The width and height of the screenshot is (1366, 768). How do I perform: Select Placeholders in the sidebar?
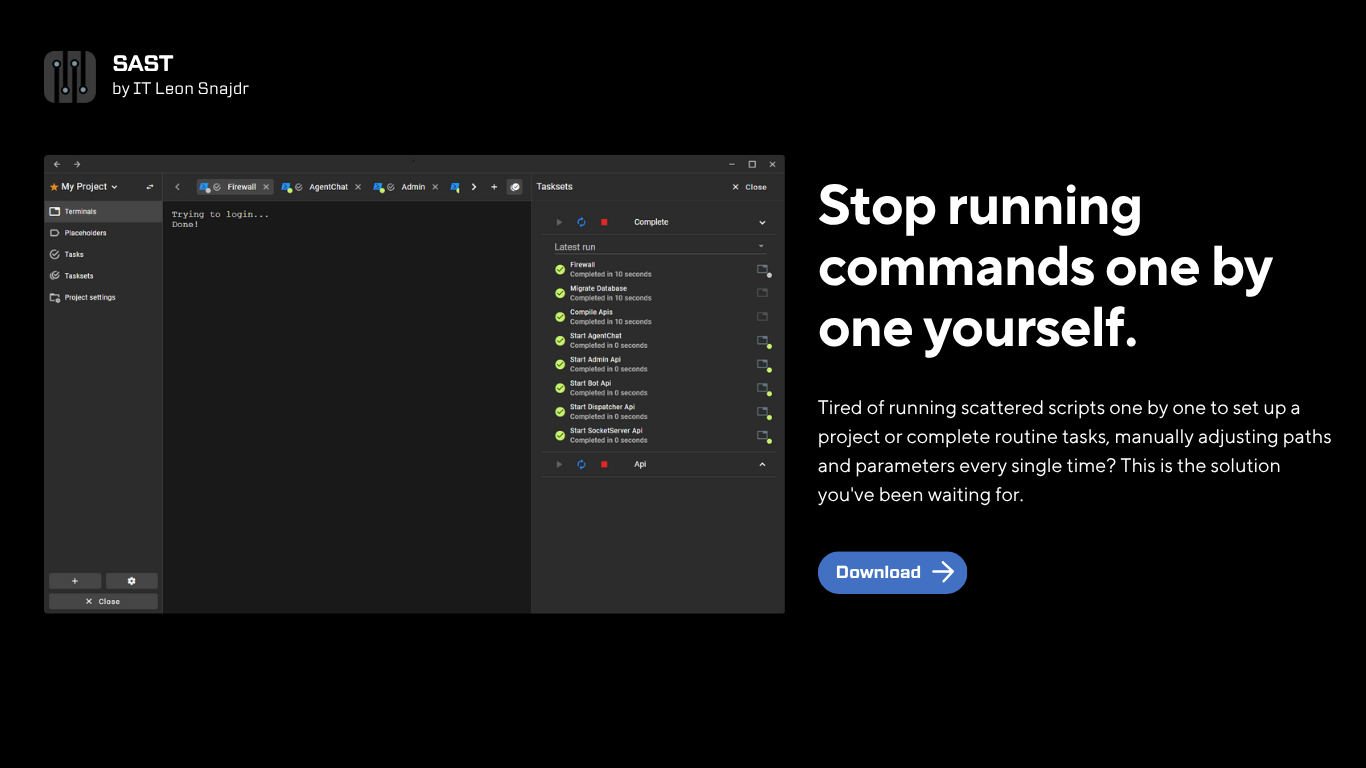(85, 233)
